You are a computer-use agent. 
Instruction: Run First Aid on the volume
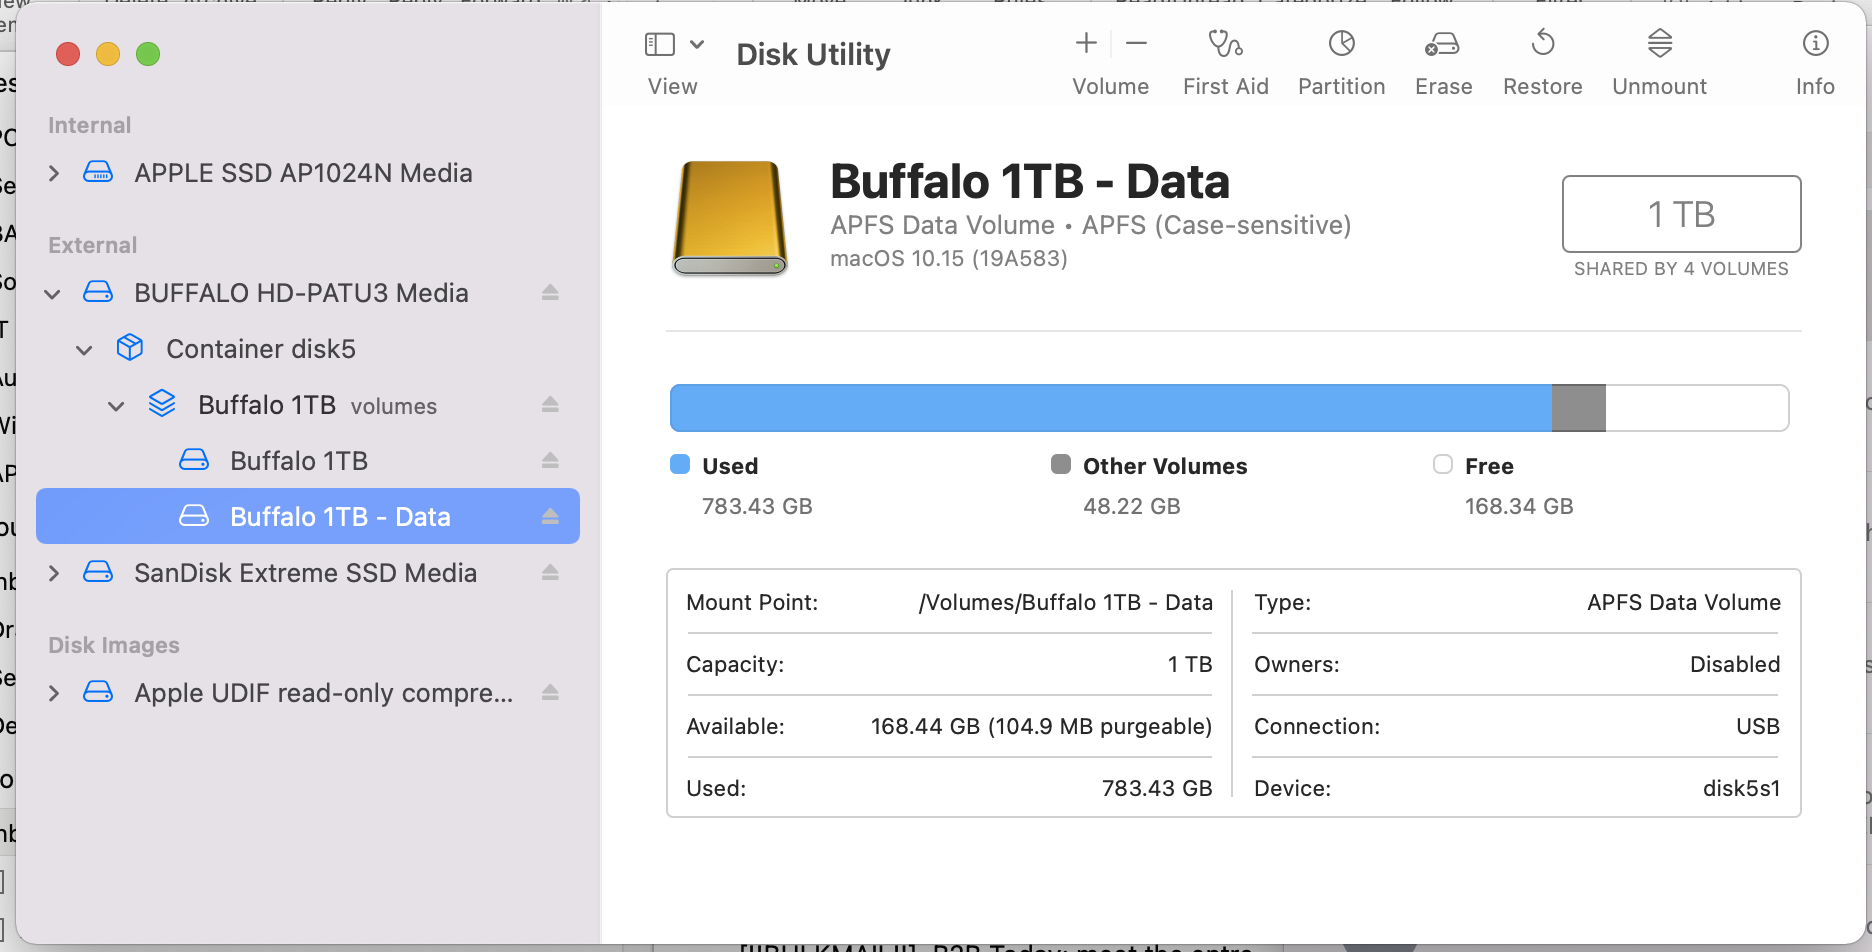1225,43
